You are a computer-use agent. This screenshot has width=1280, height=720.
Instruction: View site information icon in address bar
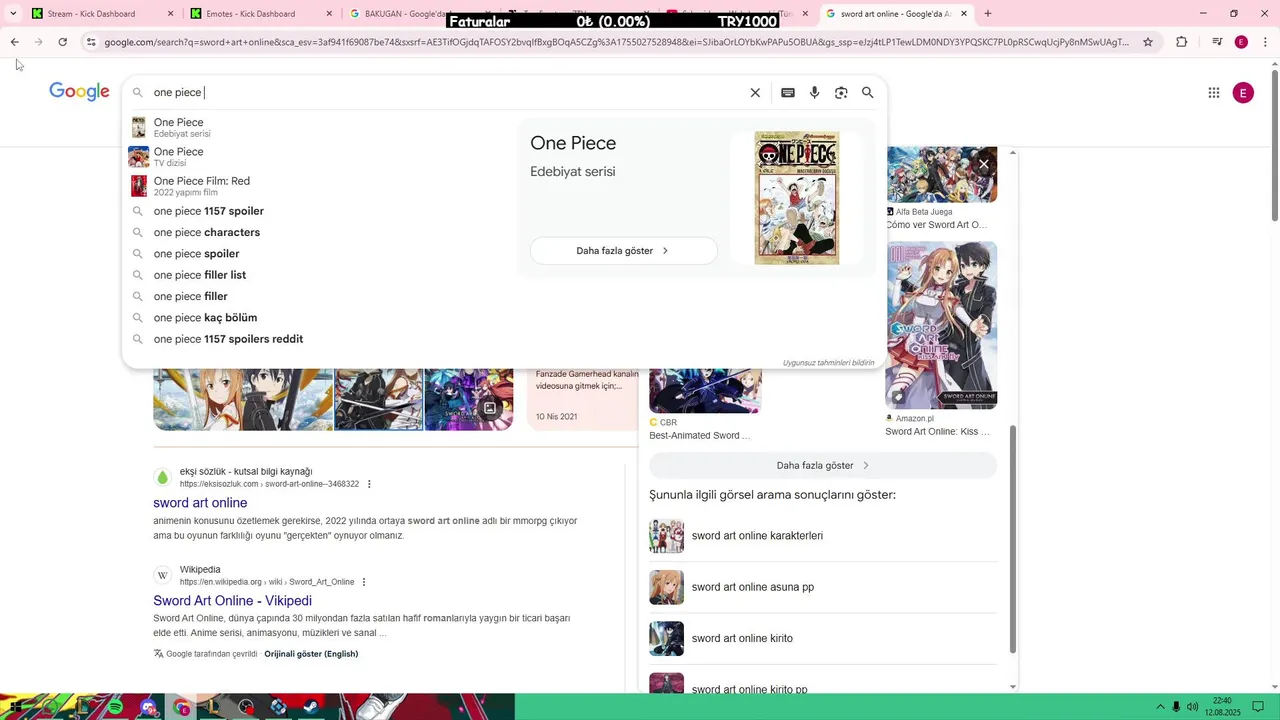tap(91, 42)
